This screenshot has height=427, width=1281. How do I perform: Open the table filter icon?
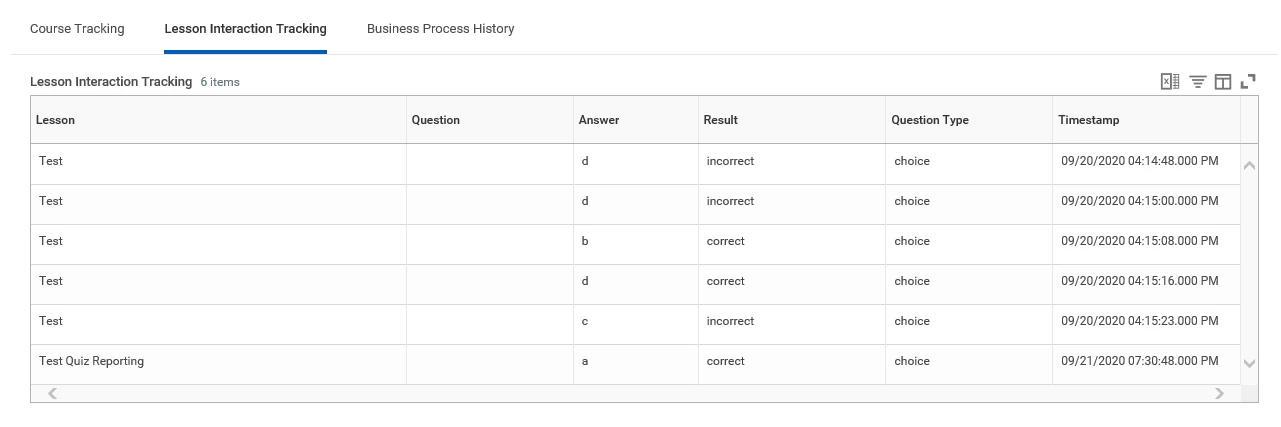point(1197,82)
